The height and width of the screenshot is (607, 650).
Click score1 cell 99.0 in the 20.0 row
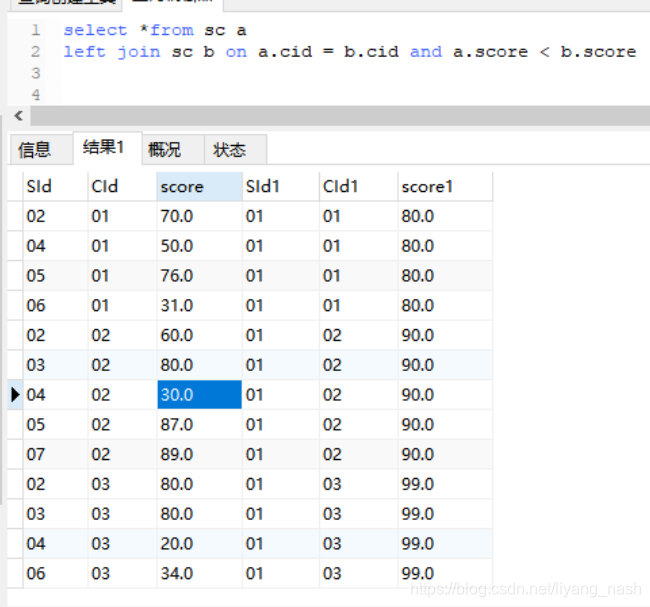pos(445,544)
